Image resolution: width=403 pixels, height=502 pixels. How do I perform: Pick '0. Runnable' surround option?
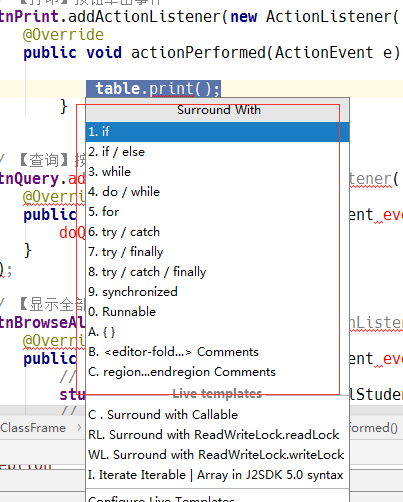point(217,312)
